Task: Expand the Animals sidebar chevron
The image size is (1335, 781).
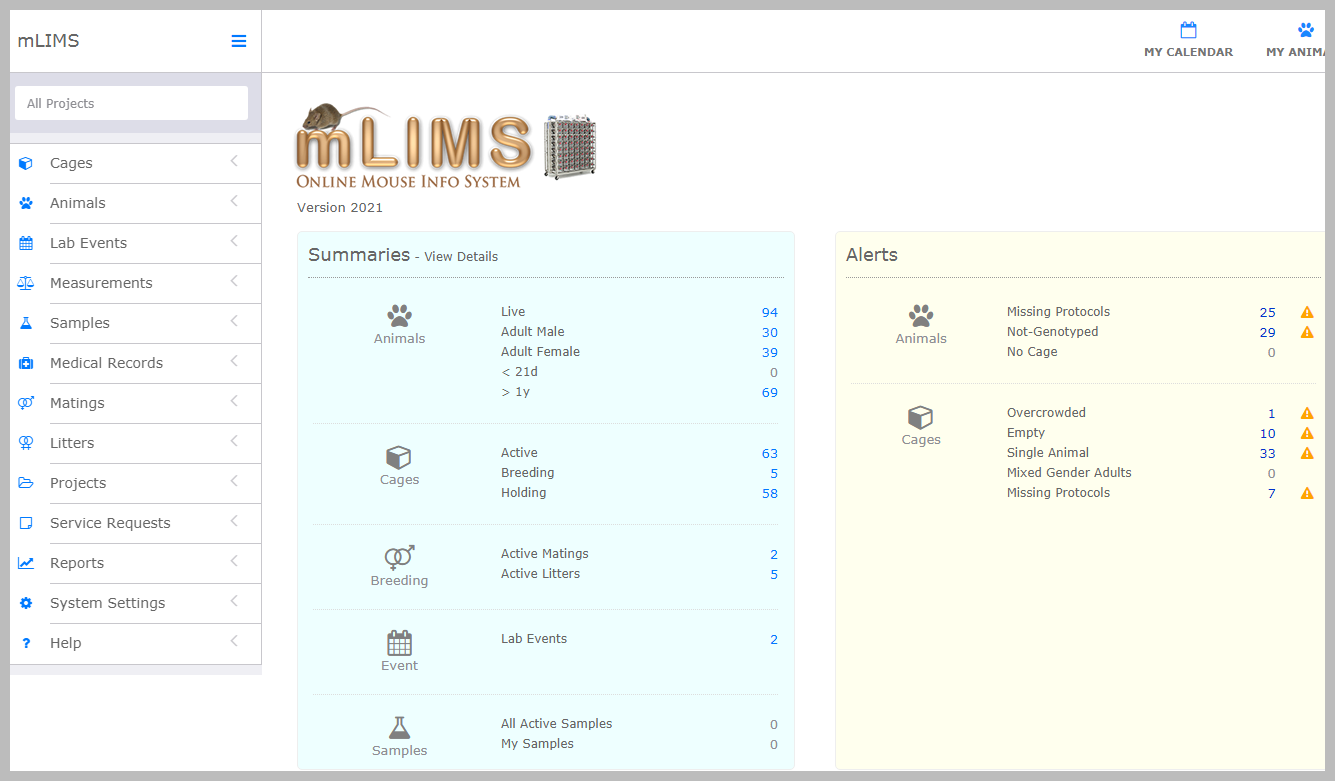Action: [x=234, y=201]
